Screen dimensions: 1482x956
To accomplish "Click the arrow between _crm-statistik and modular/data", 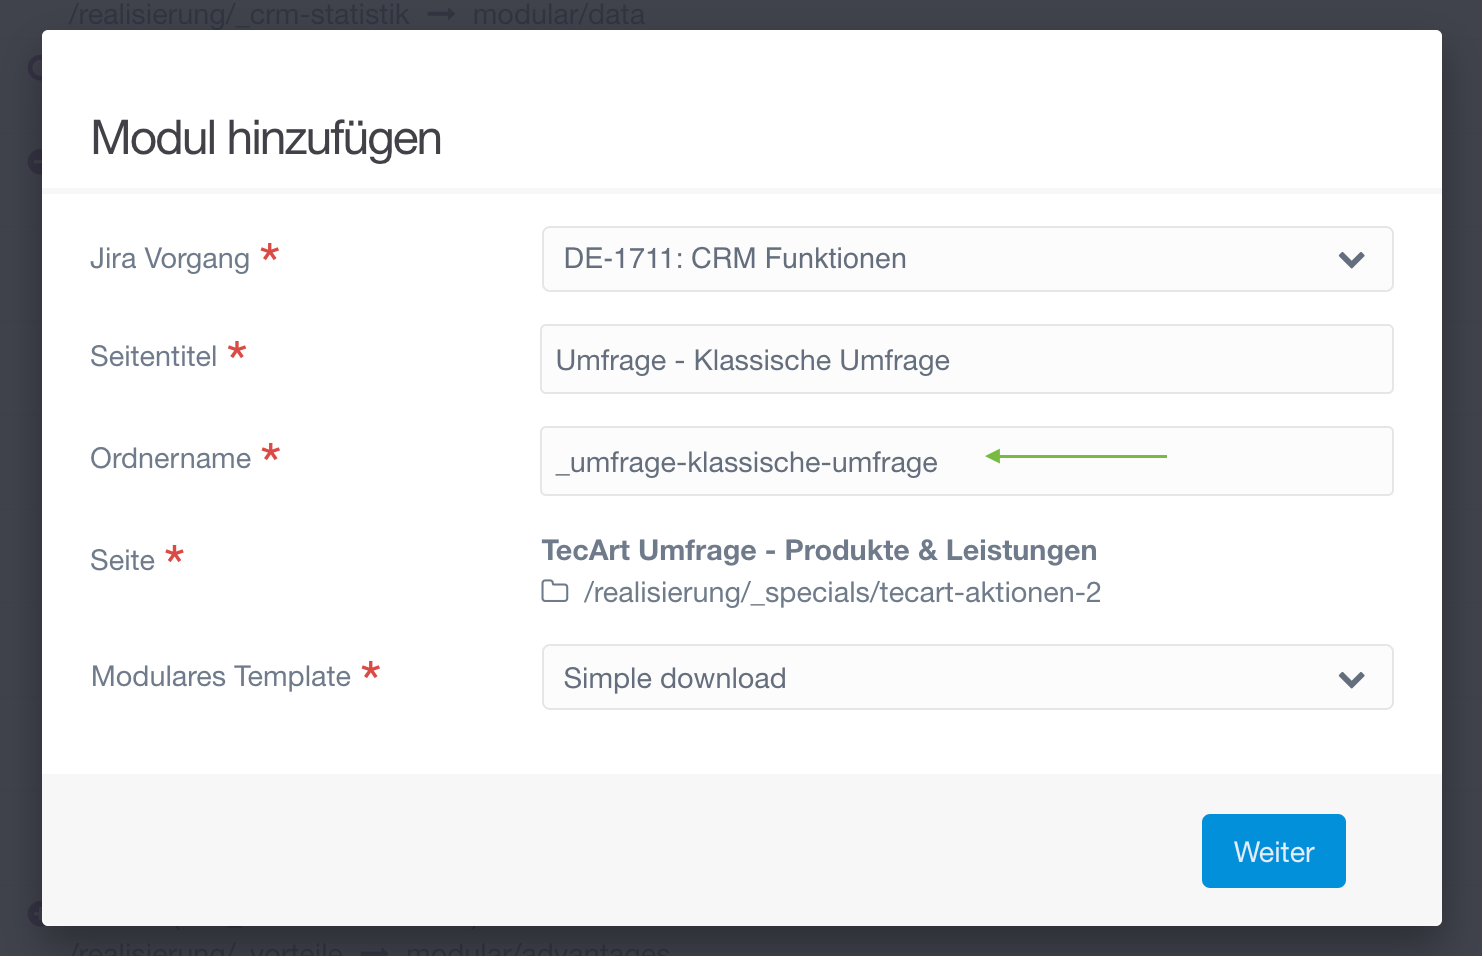I will pyautogui.click(x=443, y=14).
